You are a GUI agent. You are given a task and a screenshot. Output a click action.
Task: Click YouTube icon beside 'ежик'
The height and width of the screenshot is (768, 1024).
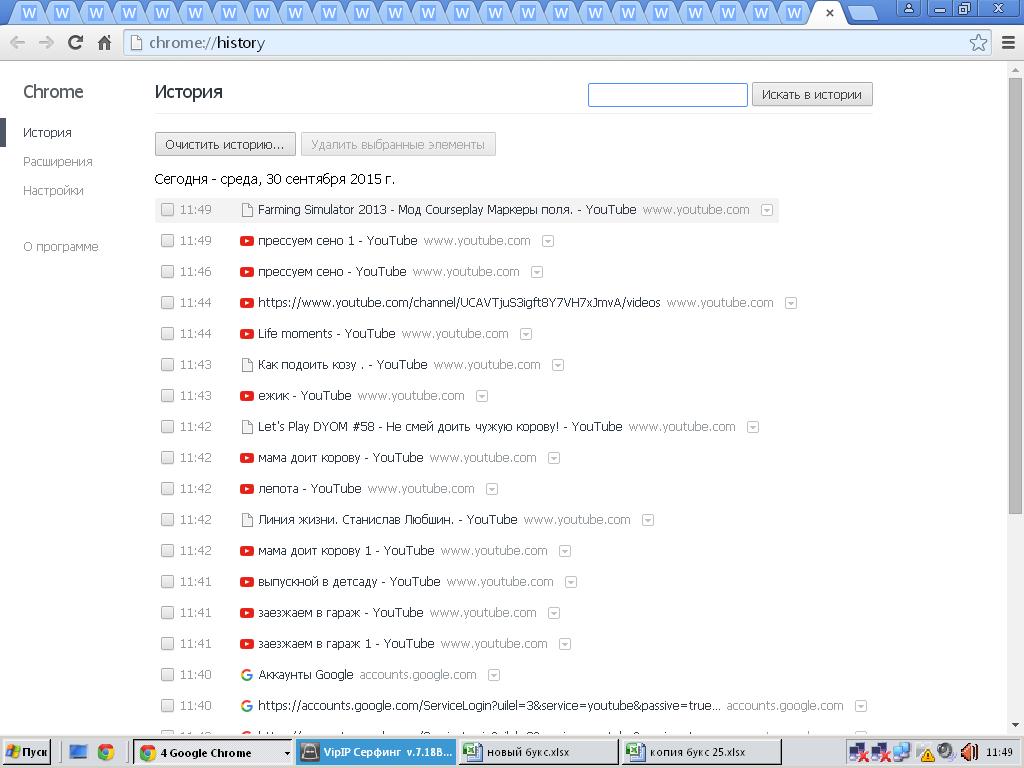[x=246, y=396]
